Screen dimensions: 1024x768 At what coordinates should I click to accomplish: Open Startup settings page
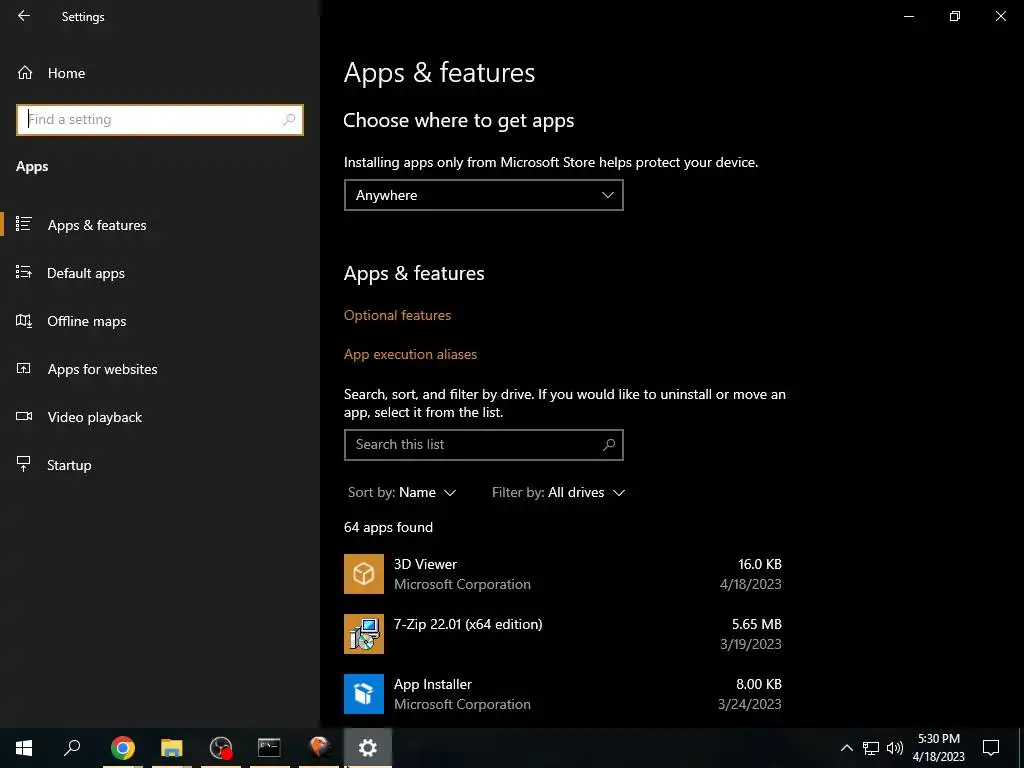[160, 465]
